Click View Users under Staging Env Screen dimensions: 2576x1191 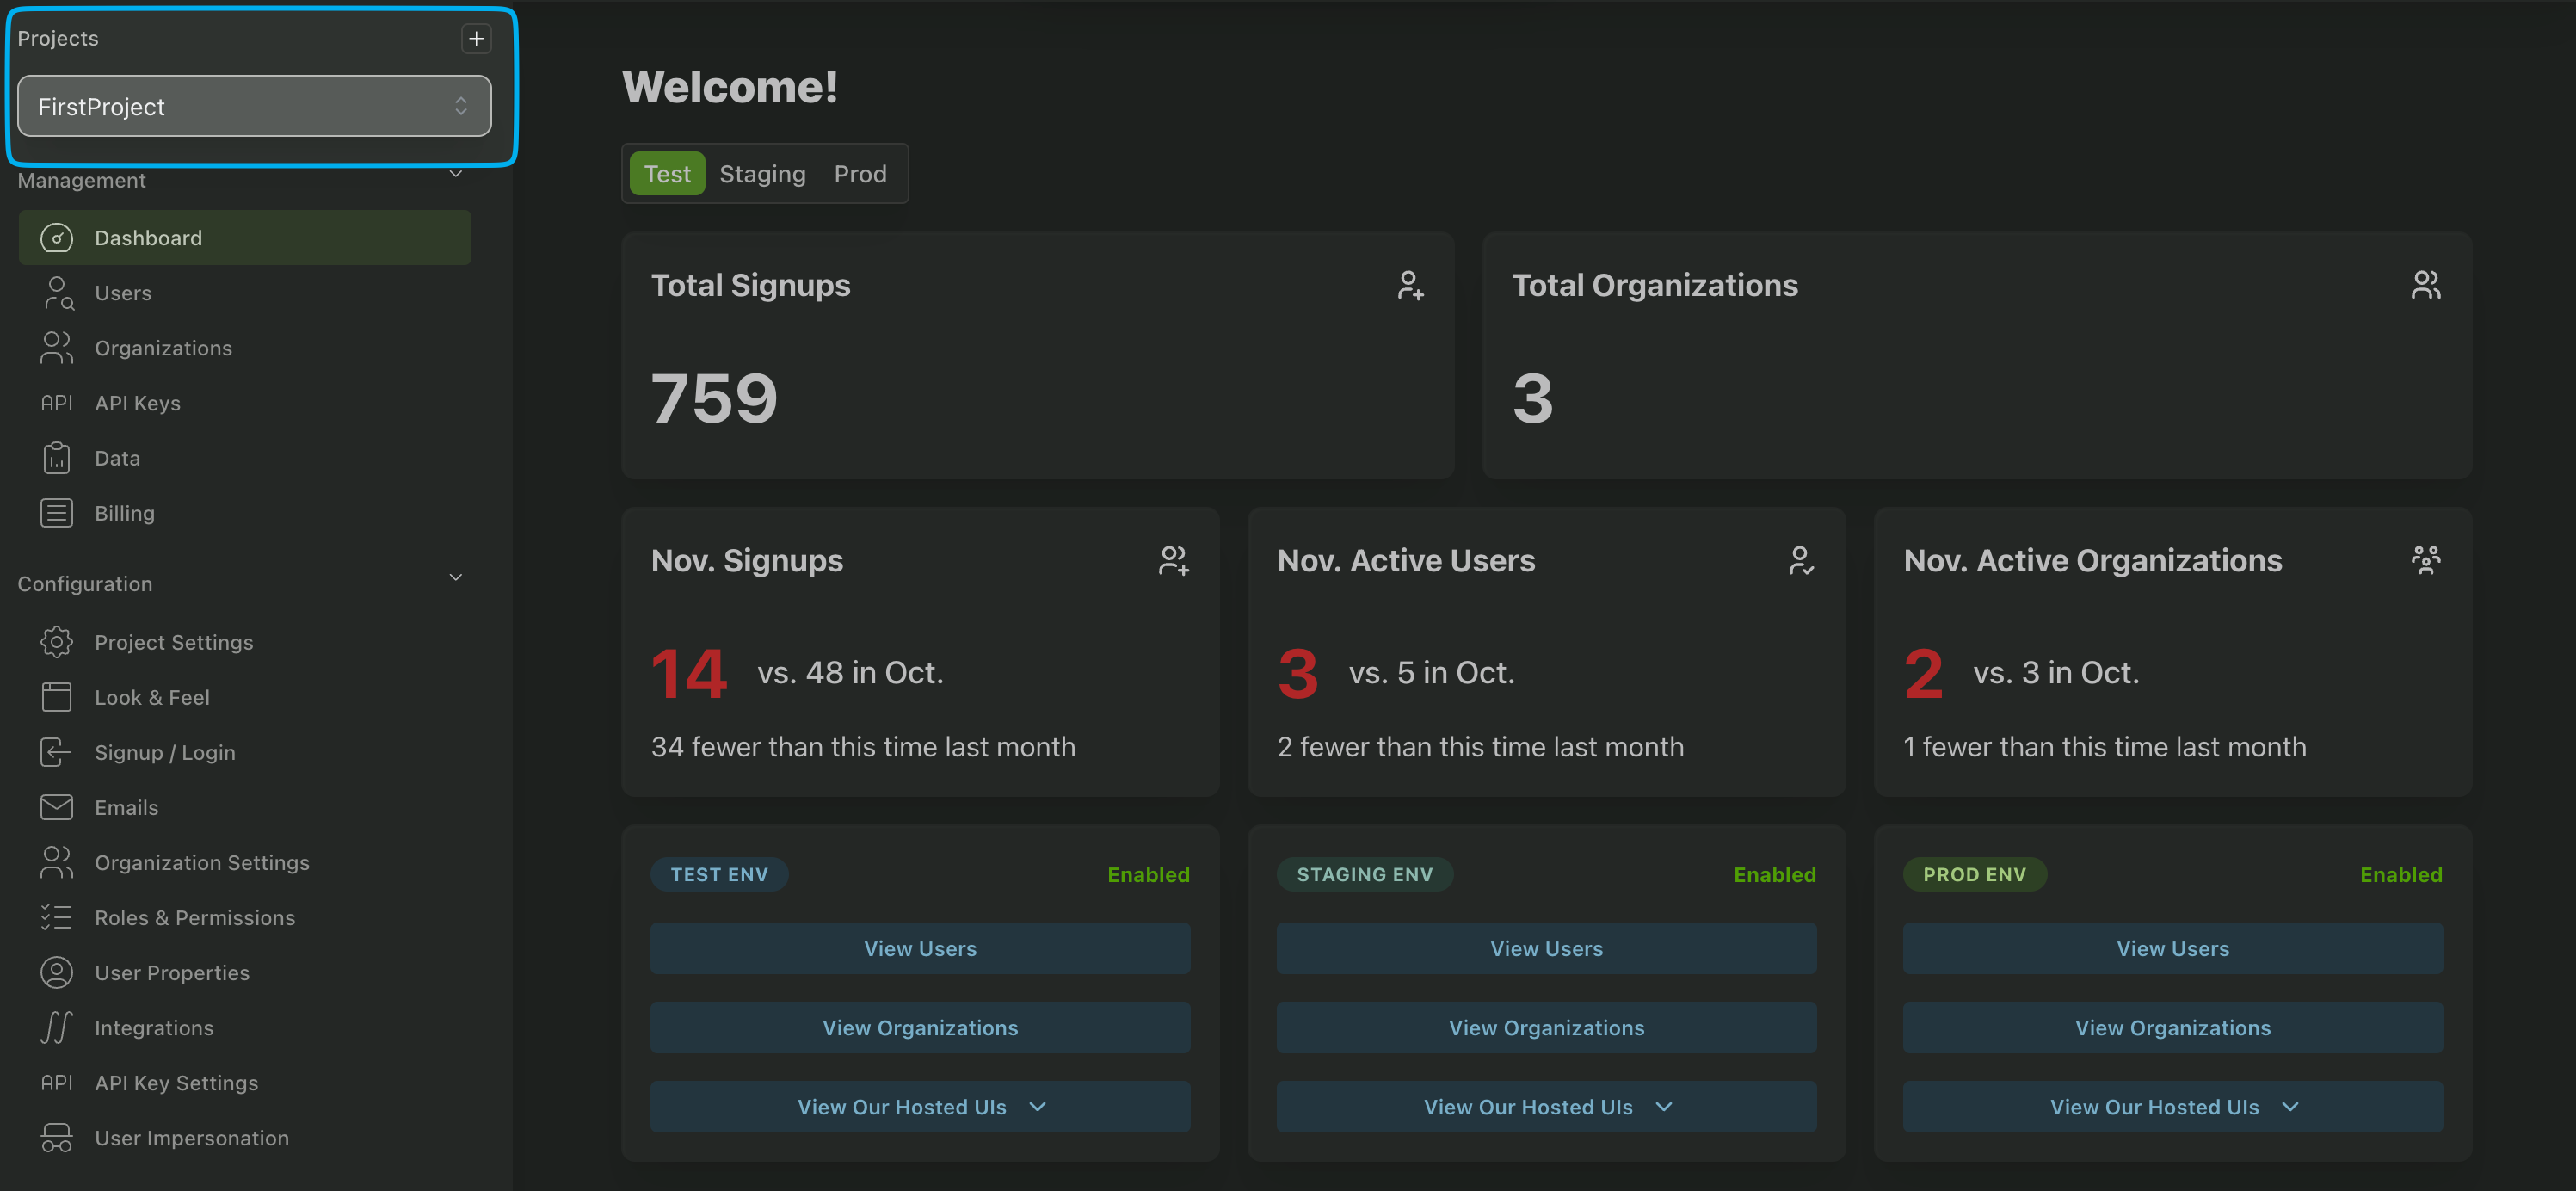tap(1546, 949)
